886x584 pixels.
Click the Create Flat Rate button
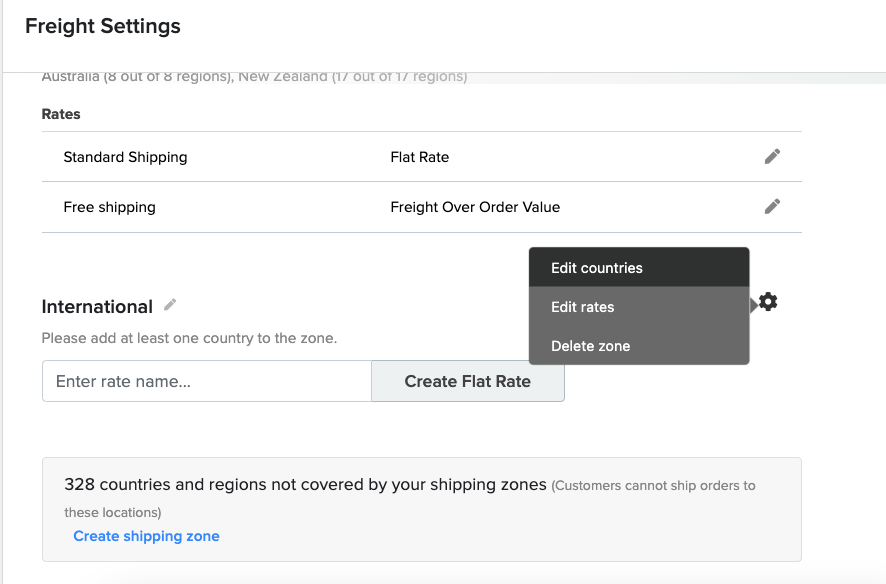468,381
